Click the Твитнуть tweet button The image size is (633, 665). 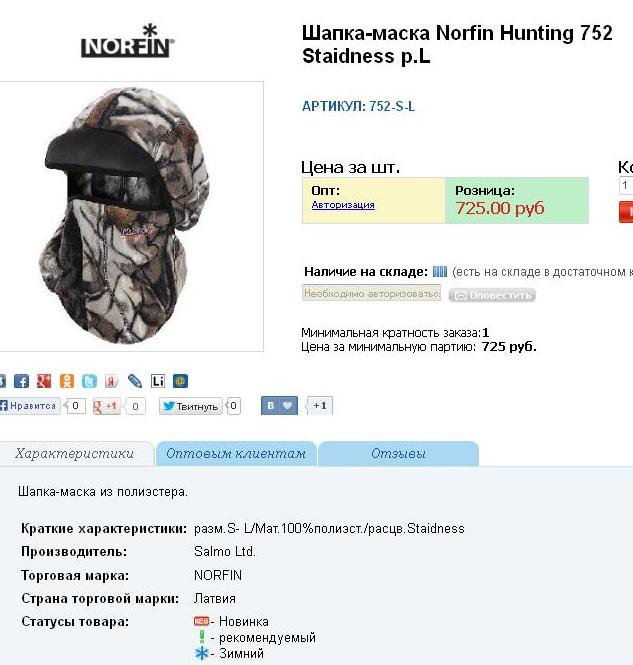191,406
